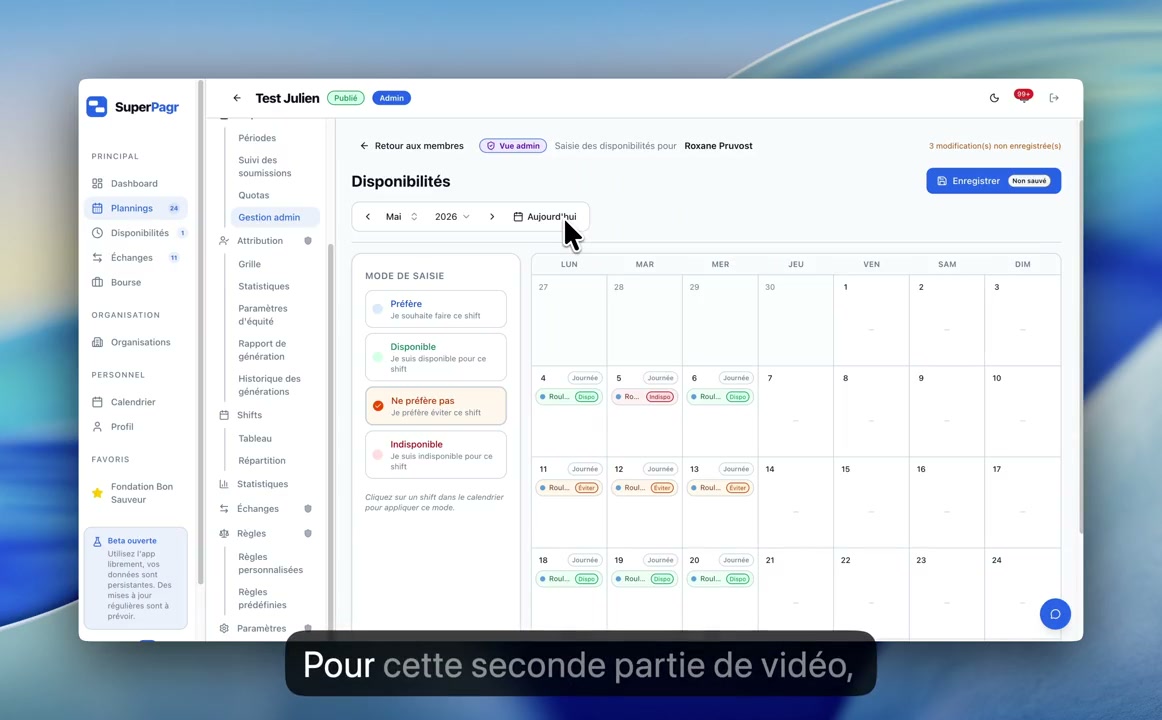The height and width of the screenshot is (720, 1162).
Task: Open Règles personnalisées
Action: [270, 564]
